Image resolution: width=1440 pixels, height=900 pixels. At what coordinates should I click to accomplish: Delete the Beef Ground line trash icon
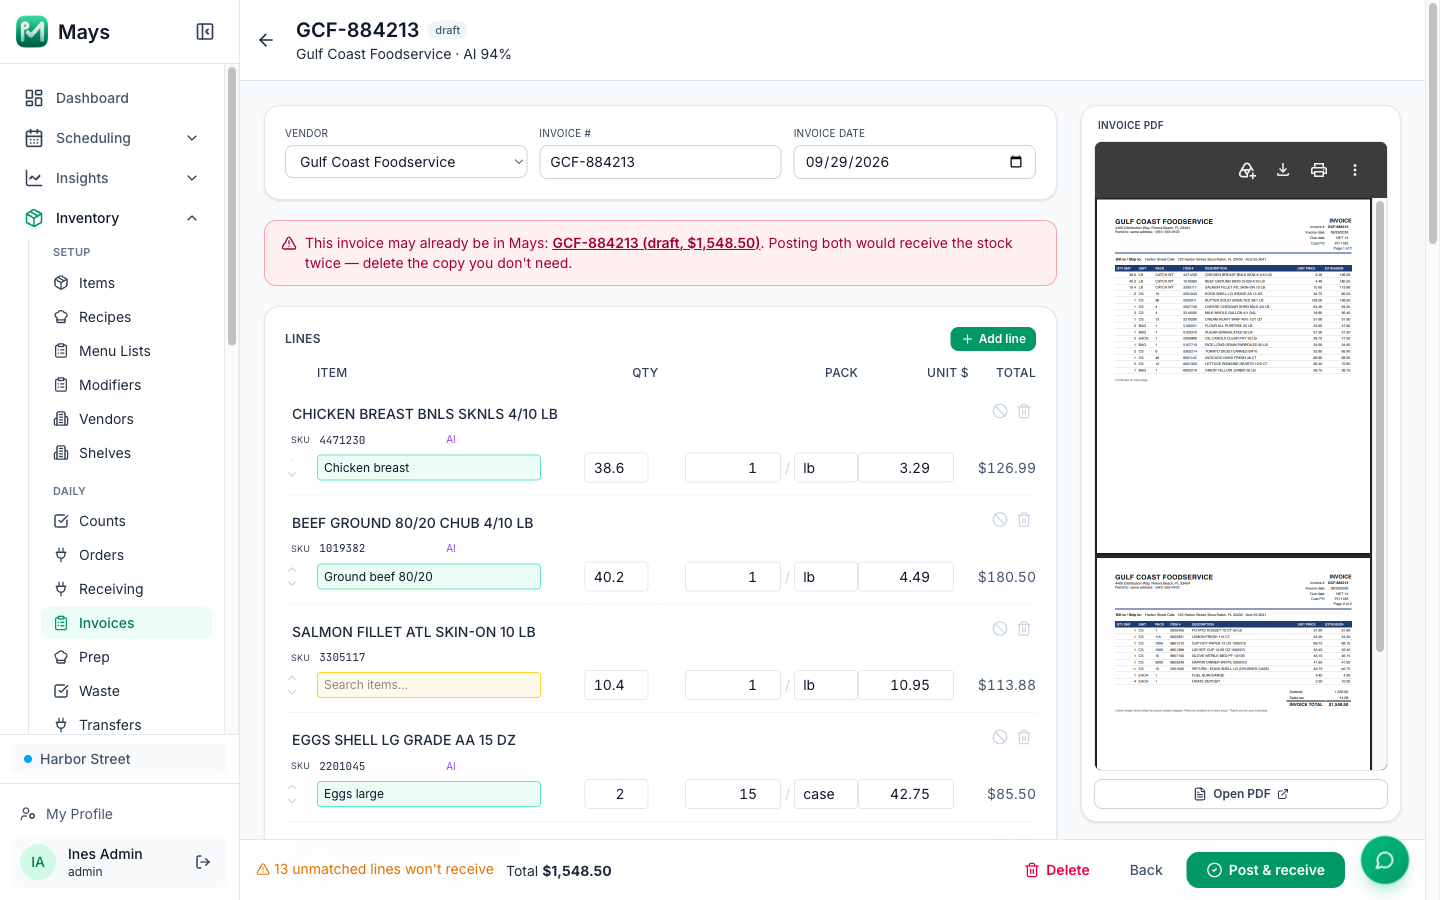tap(1024, 520)
